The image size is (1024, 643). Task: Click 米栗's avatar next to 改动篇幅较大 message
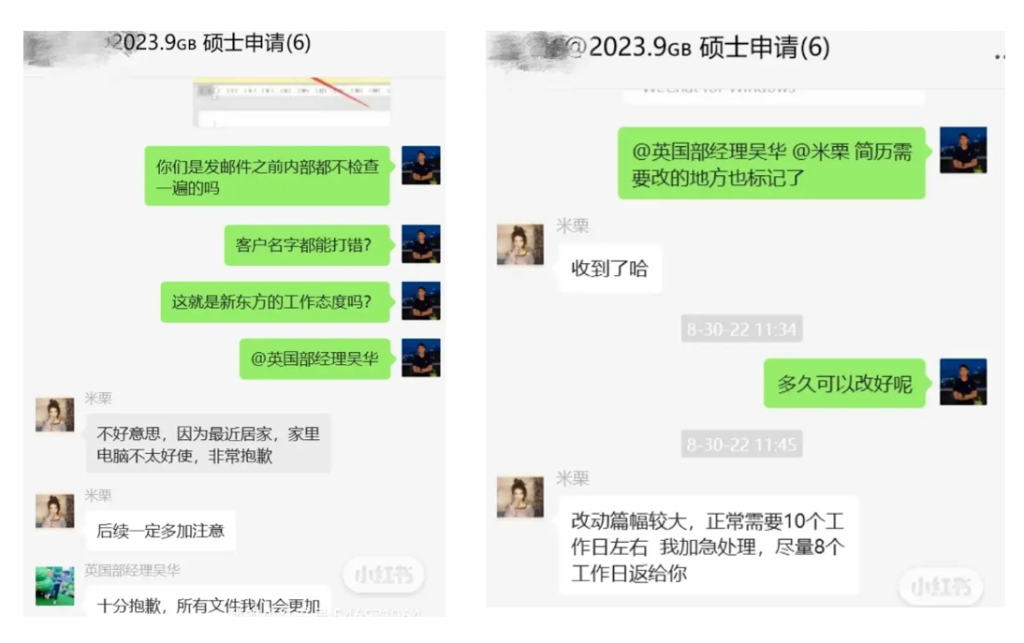point(520,497)
